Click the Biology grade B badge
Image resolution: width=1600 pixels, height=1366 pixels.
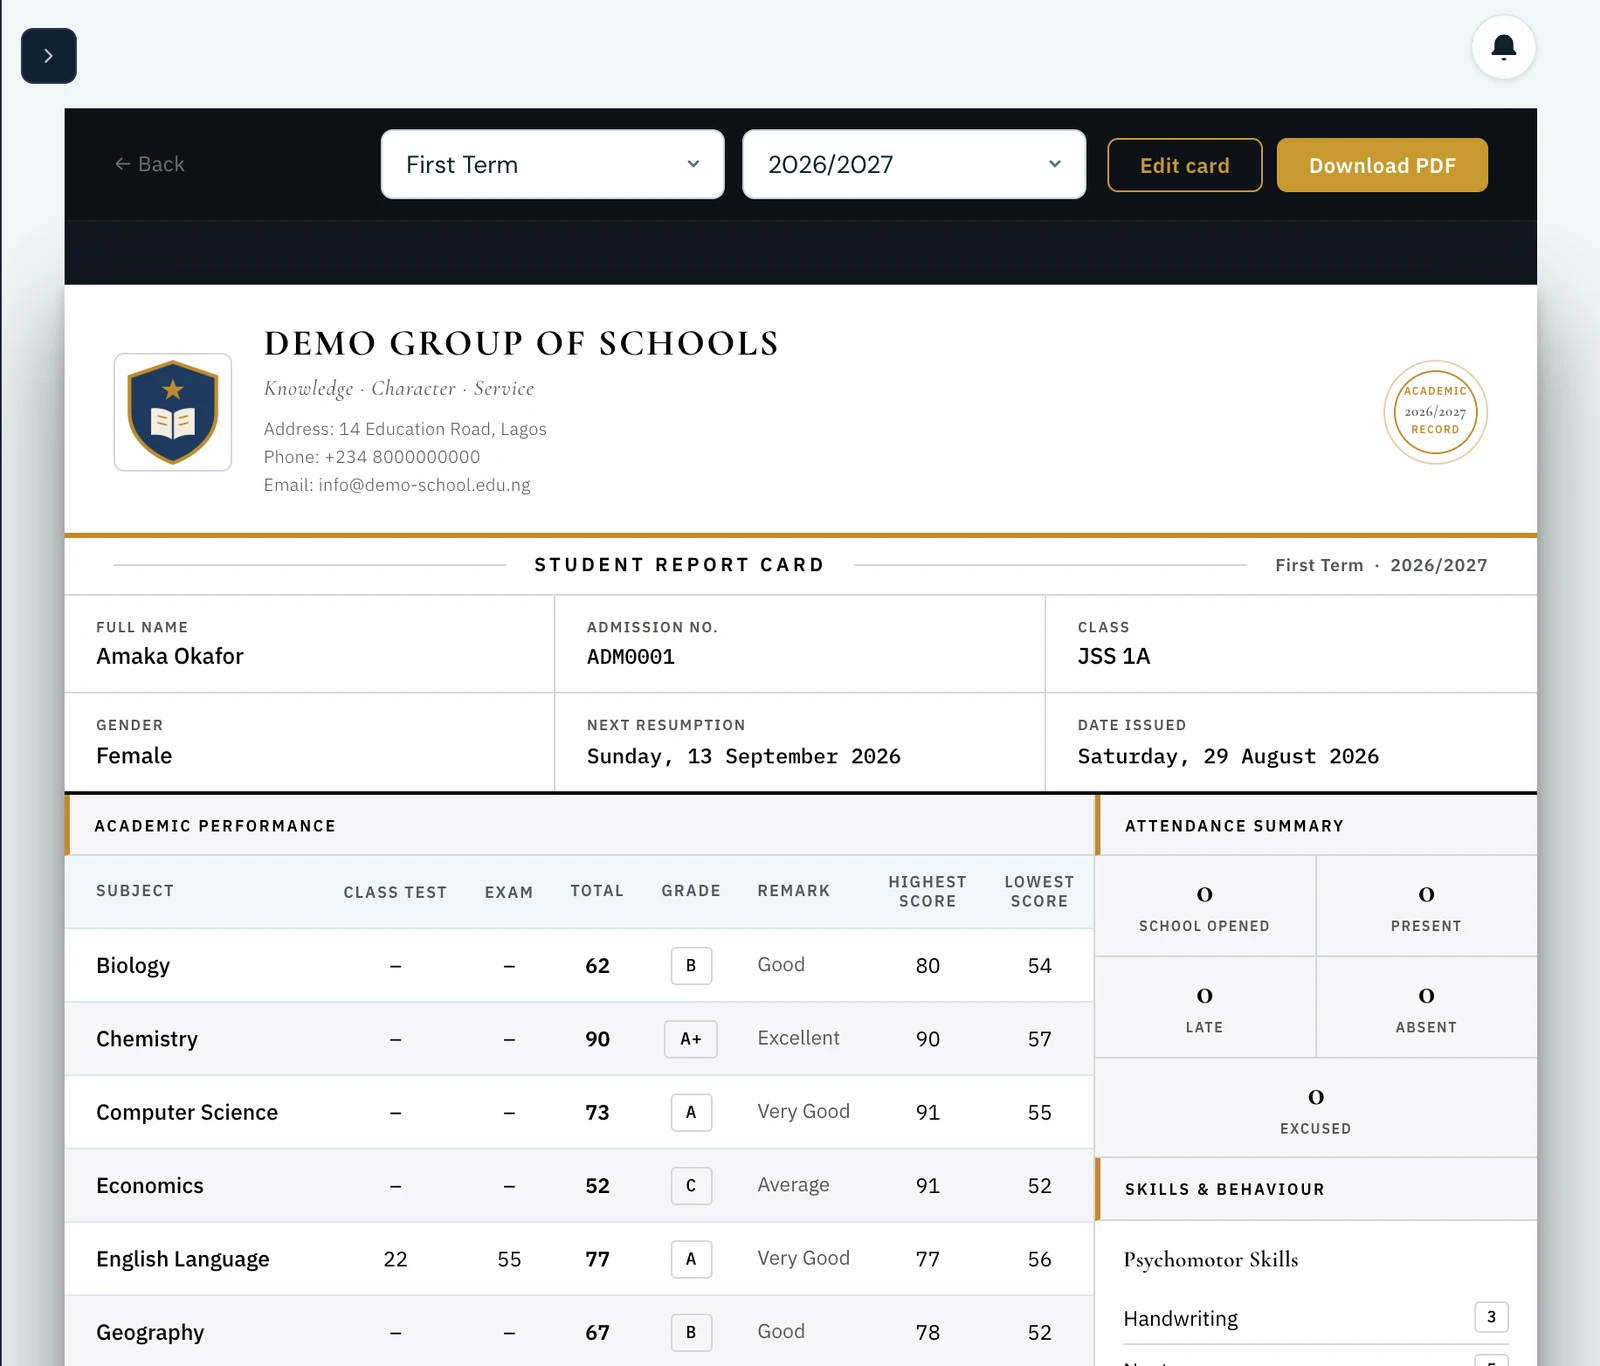(691, 966)
